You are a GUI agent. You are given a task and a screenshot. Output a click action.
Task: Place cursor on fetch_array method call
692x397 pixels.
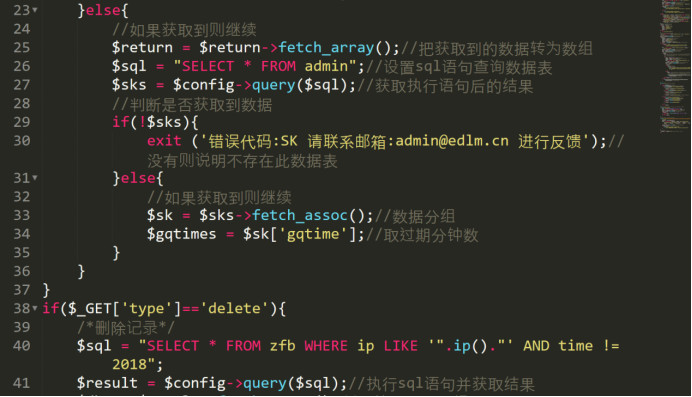(326, 48)
